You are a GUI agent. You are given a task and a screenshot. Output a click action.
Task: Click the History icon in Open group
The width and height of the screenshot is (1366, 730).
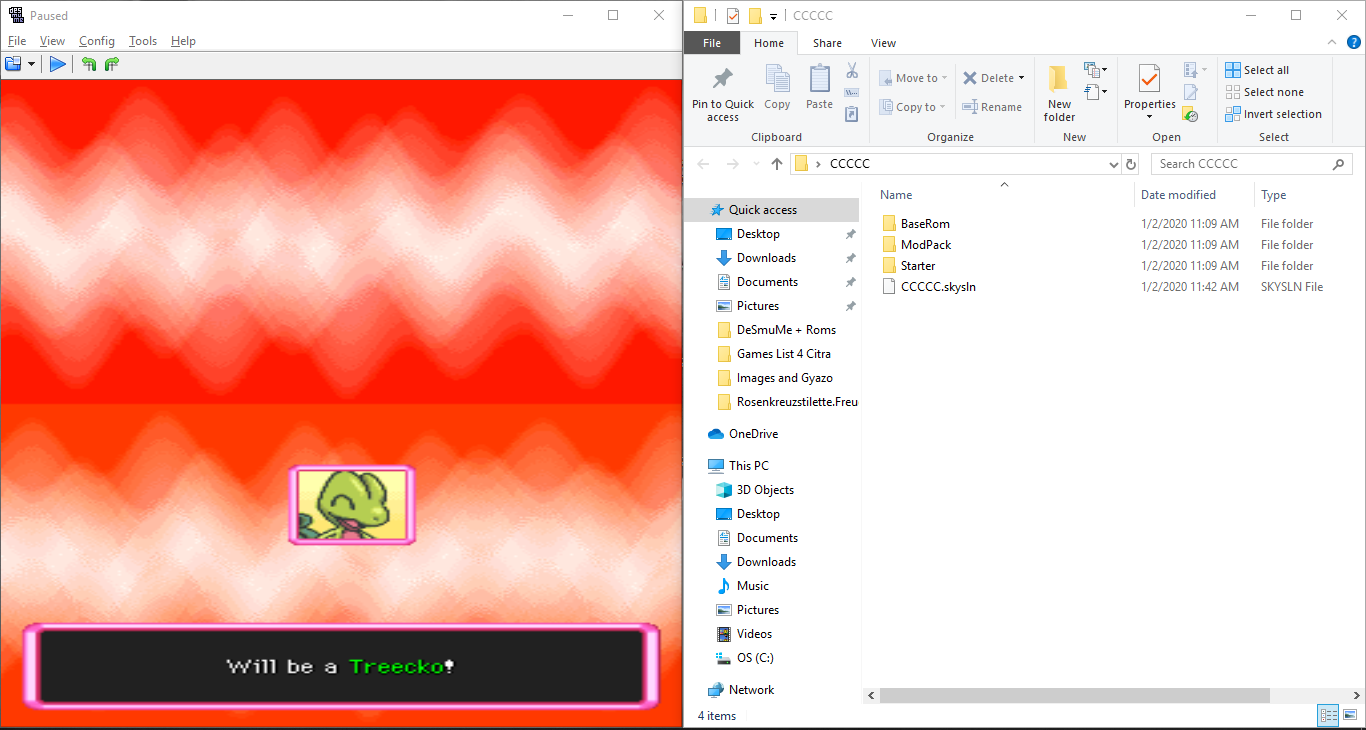(1190, 114)
